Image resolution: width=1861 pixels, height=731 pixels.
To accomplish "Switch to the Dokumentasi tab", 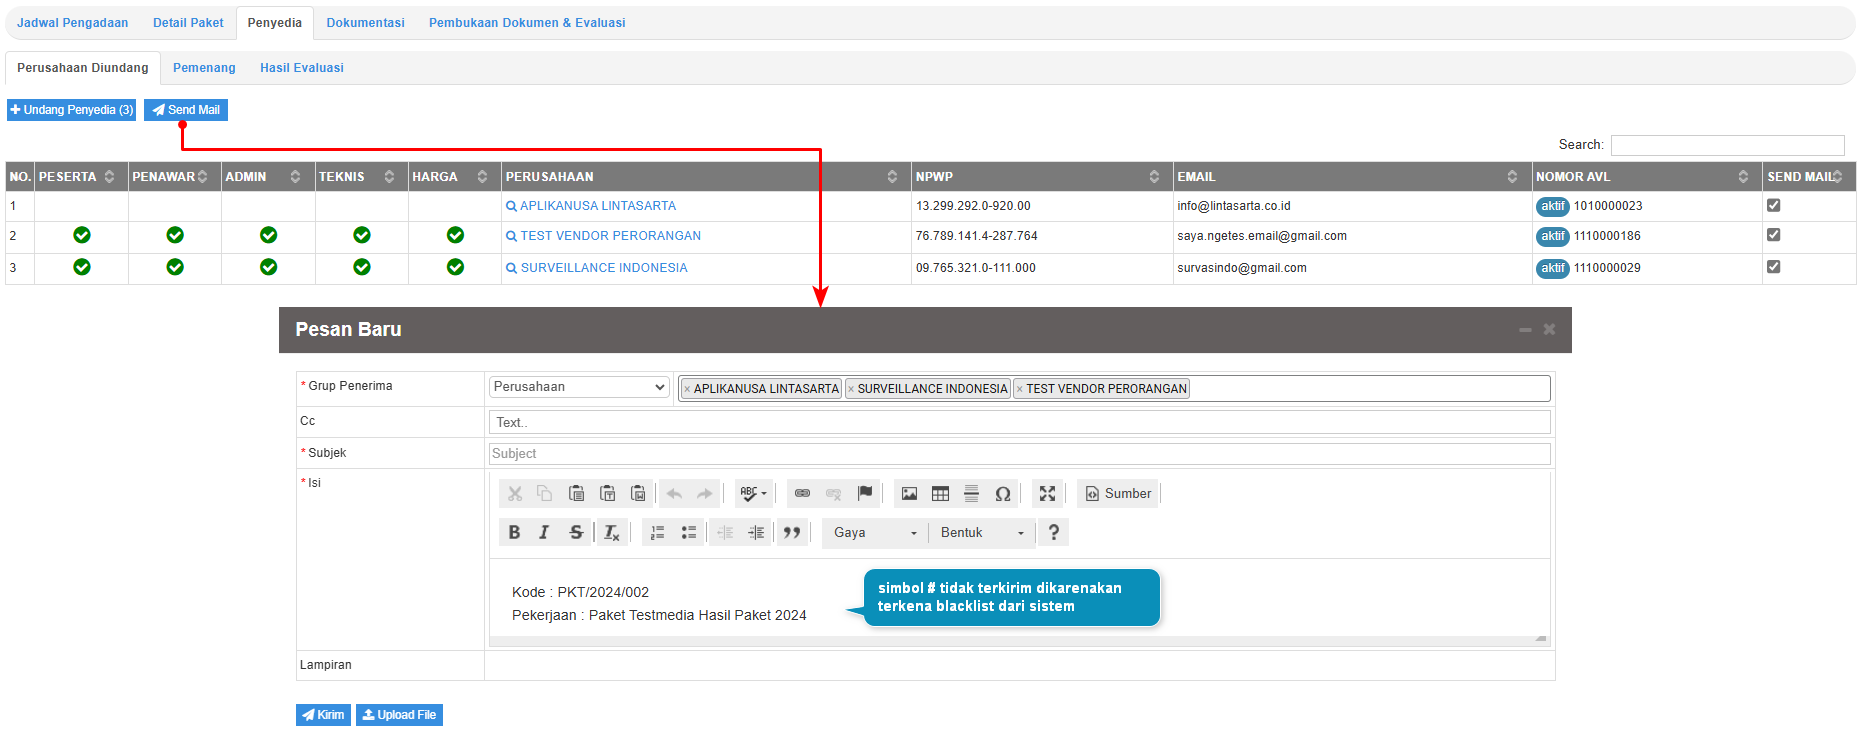I will (x=365, y=23).
